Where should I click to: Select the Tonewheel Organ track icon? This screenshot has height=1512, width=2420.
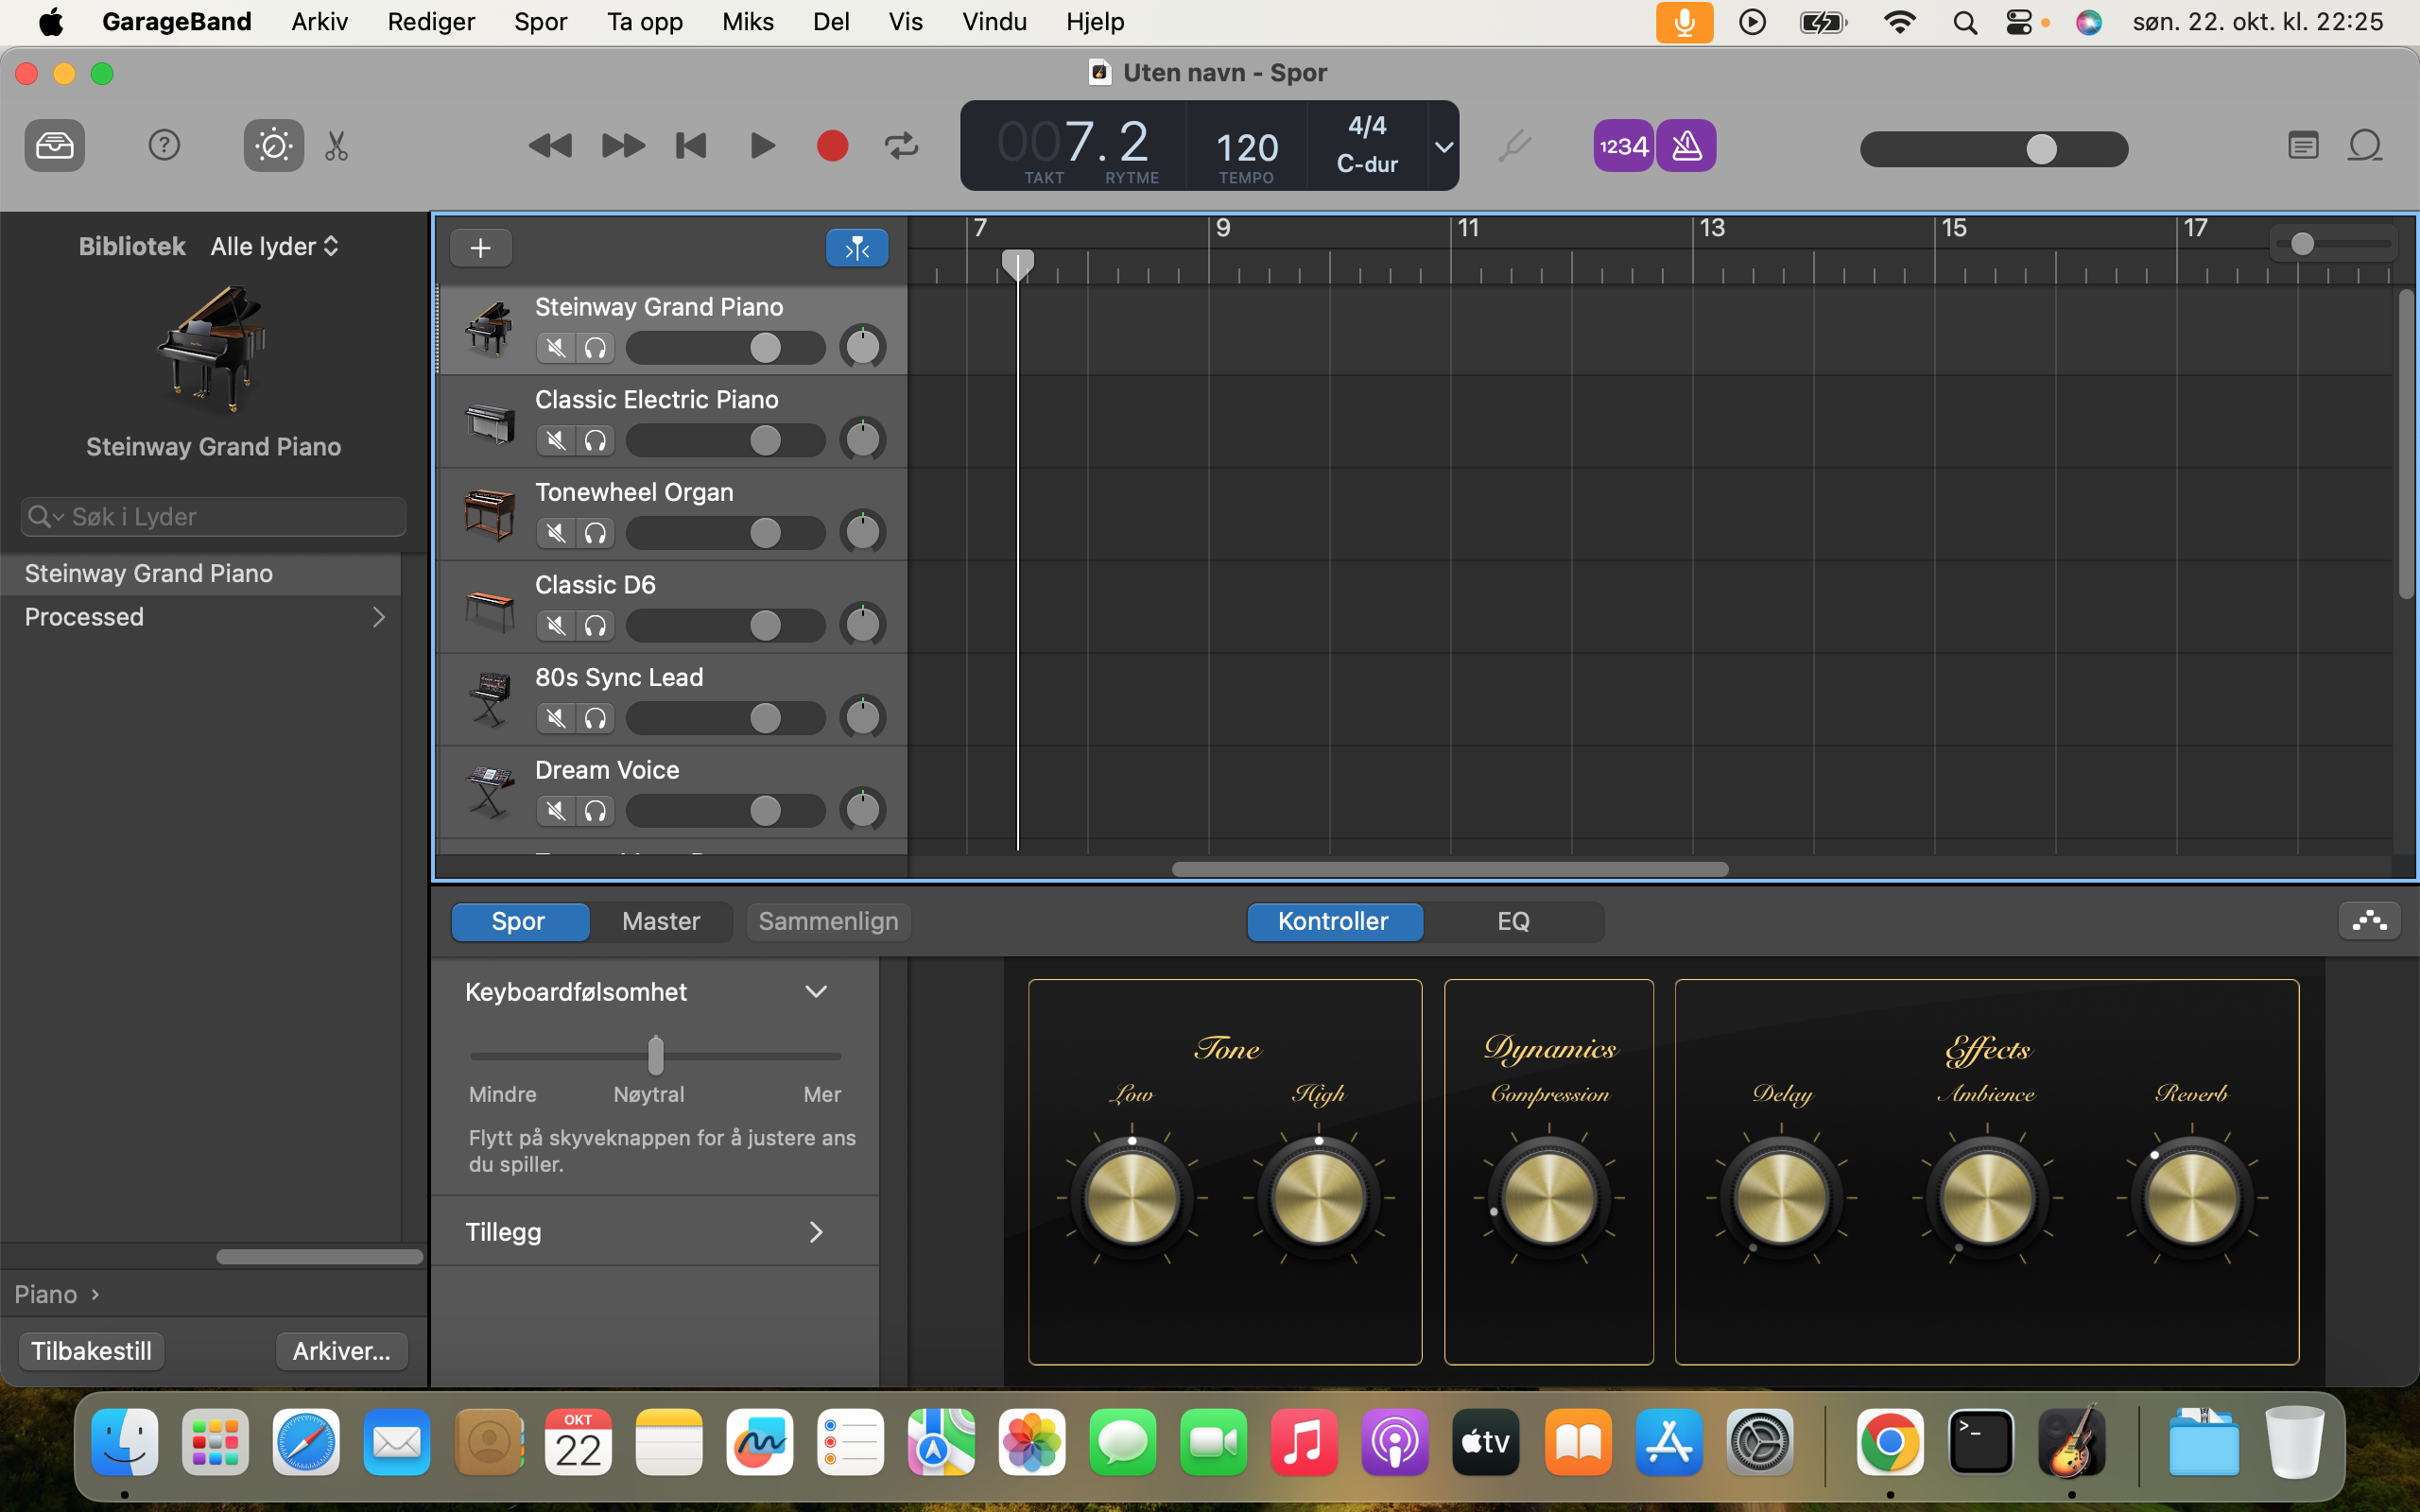coord(489,515)
